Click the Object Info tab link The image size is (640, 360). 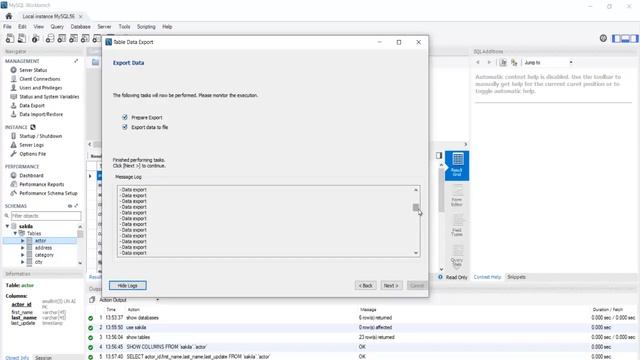17,358
